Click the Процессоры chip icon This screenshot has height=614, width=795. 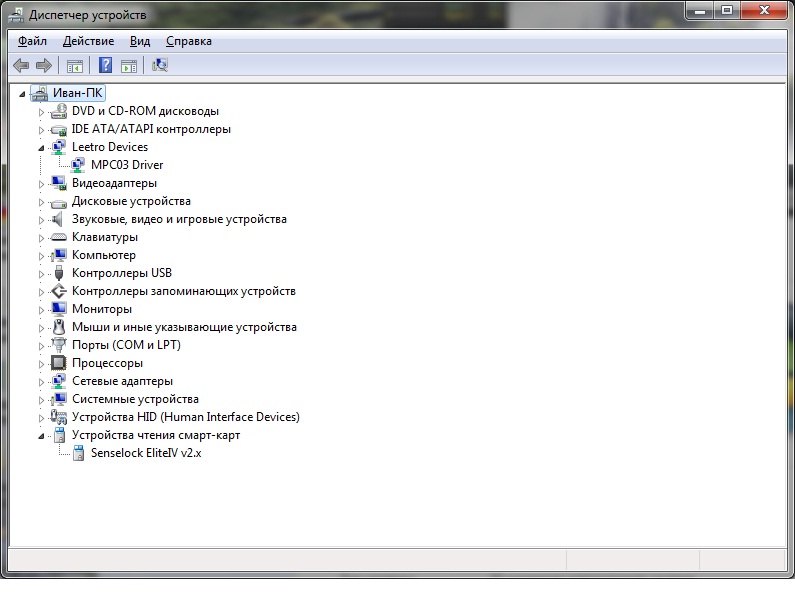pyautogui.click(x=59, y=363)
